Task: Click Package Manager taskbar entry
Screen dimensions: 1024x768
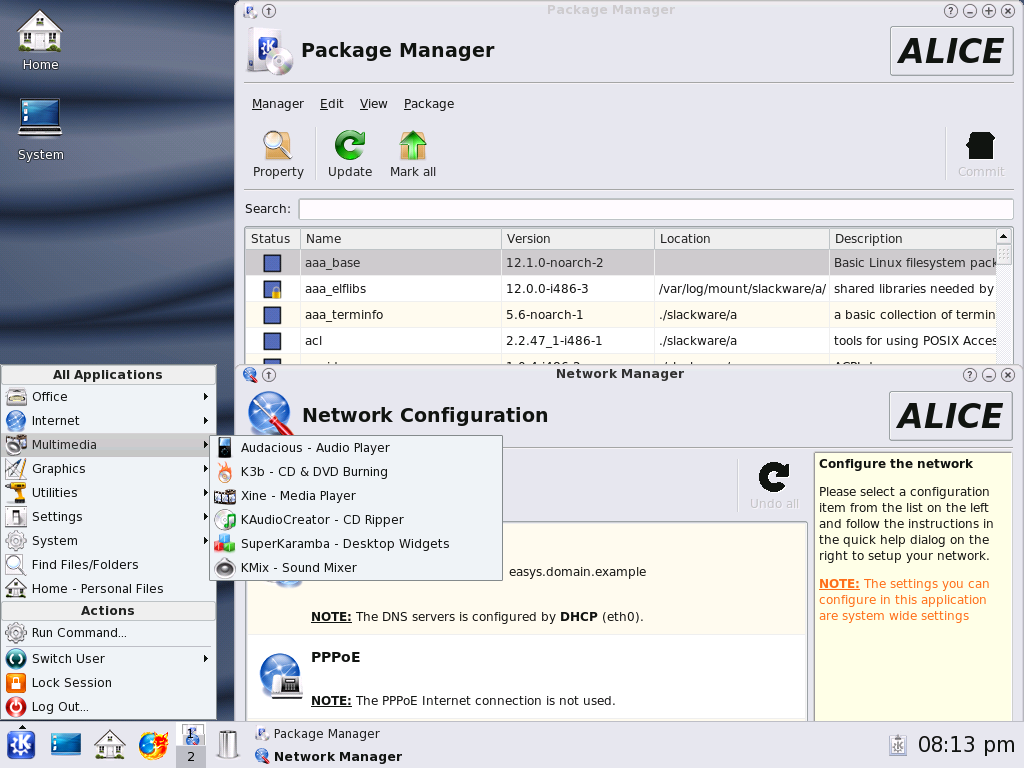Action: (318, 734)
